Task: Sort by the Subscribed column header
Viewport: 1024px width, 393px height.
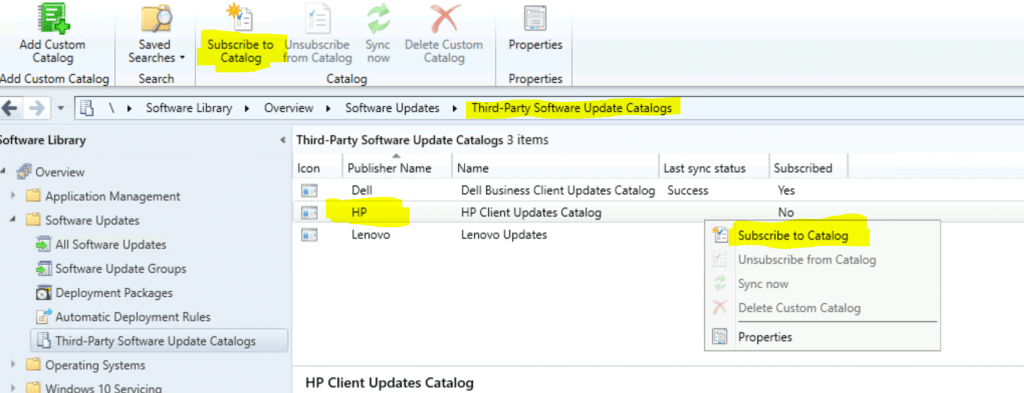Action: pos(808,168)
